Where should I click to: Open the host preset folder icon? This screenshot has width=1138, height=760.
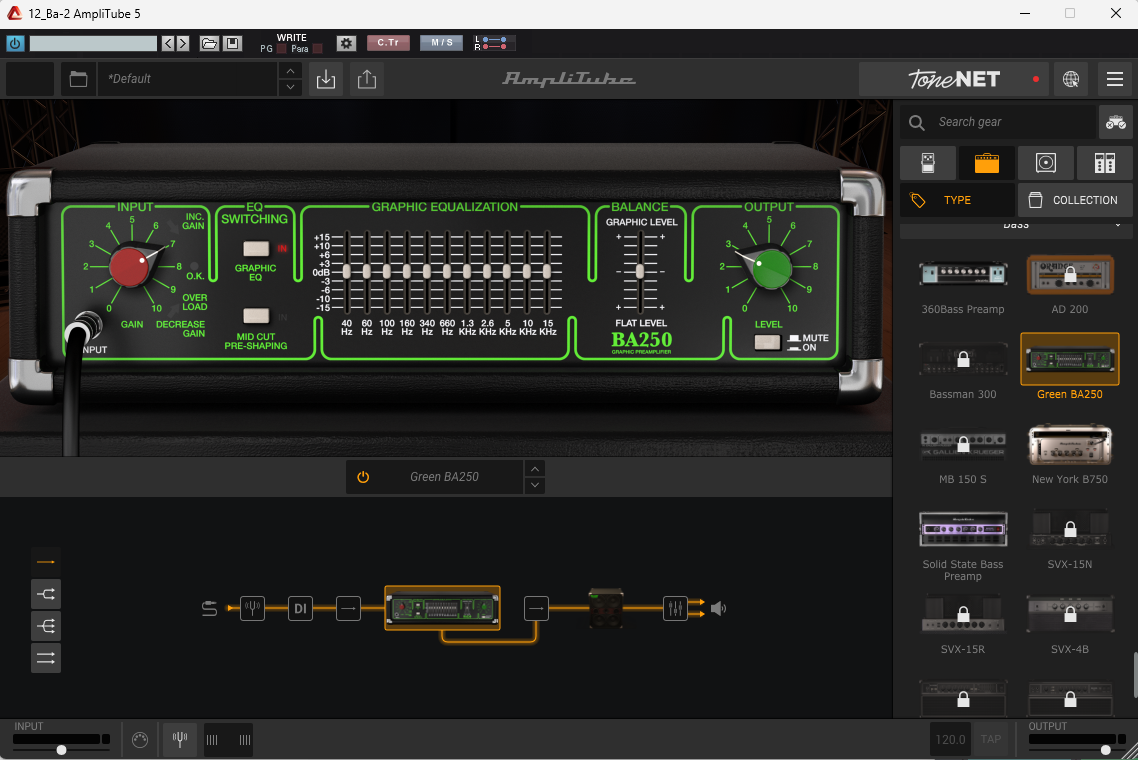[209, 44]
